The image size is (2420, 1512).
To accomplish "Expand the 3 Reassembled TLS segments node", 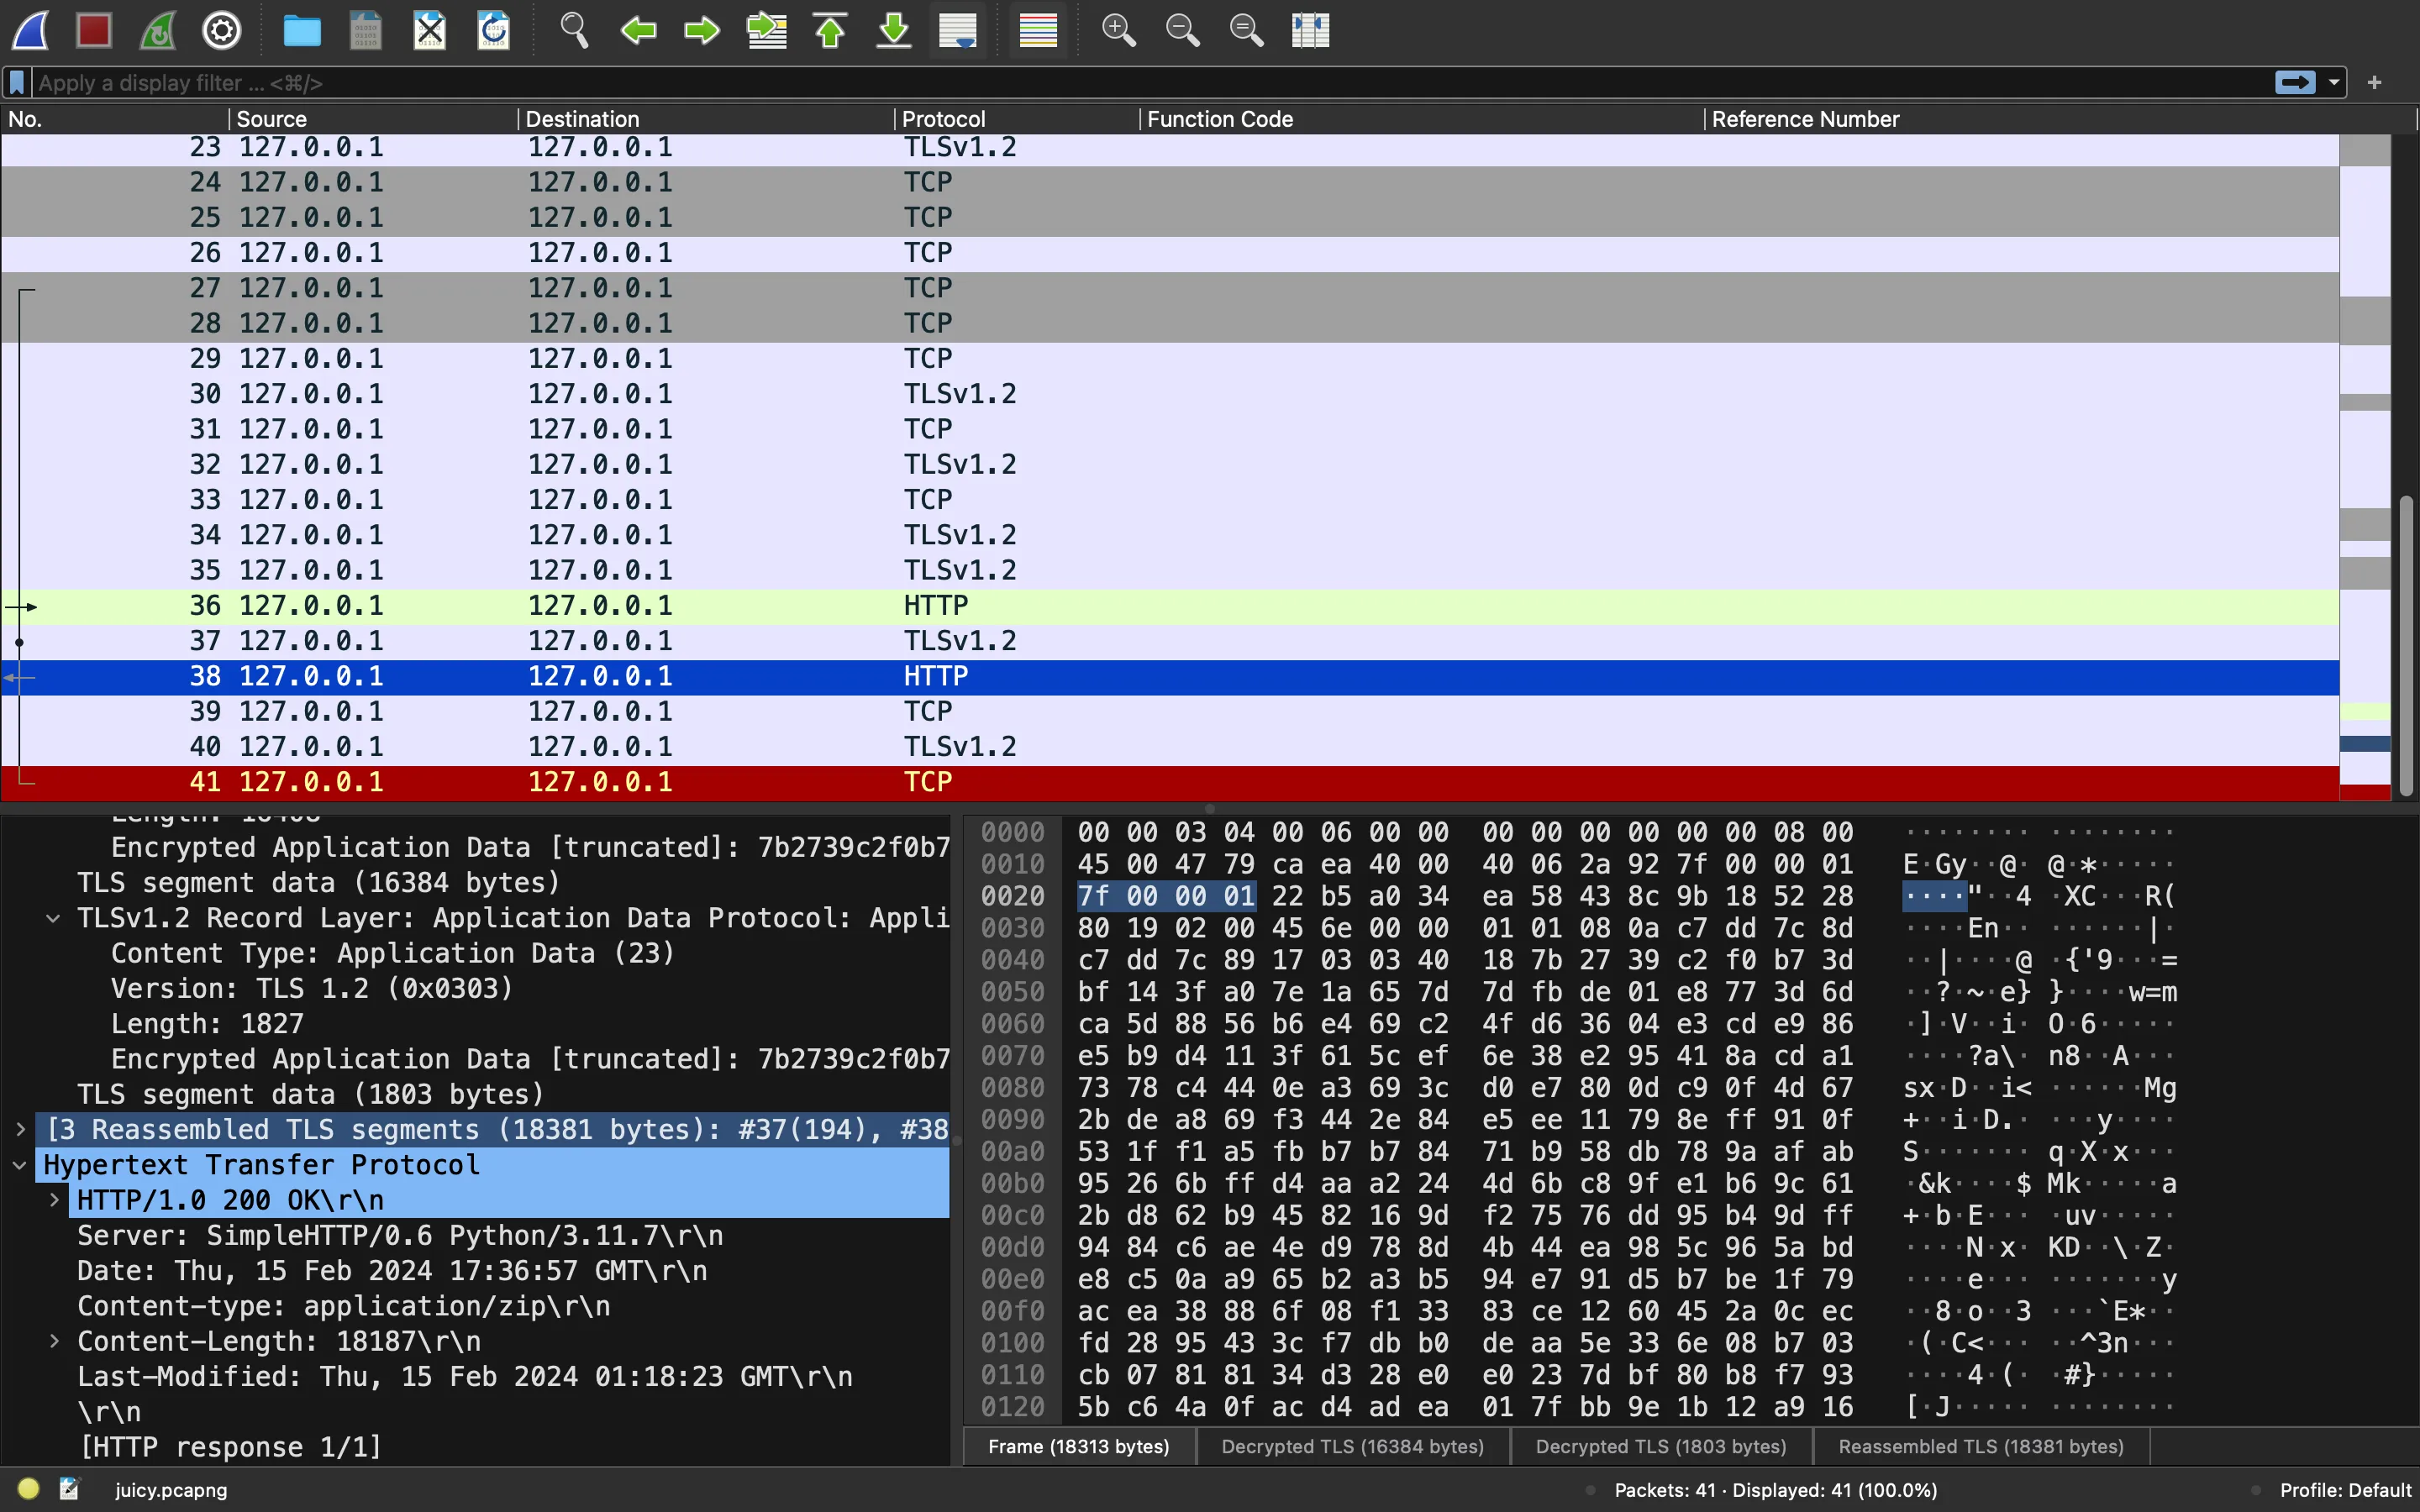I will coord(20,1129).
